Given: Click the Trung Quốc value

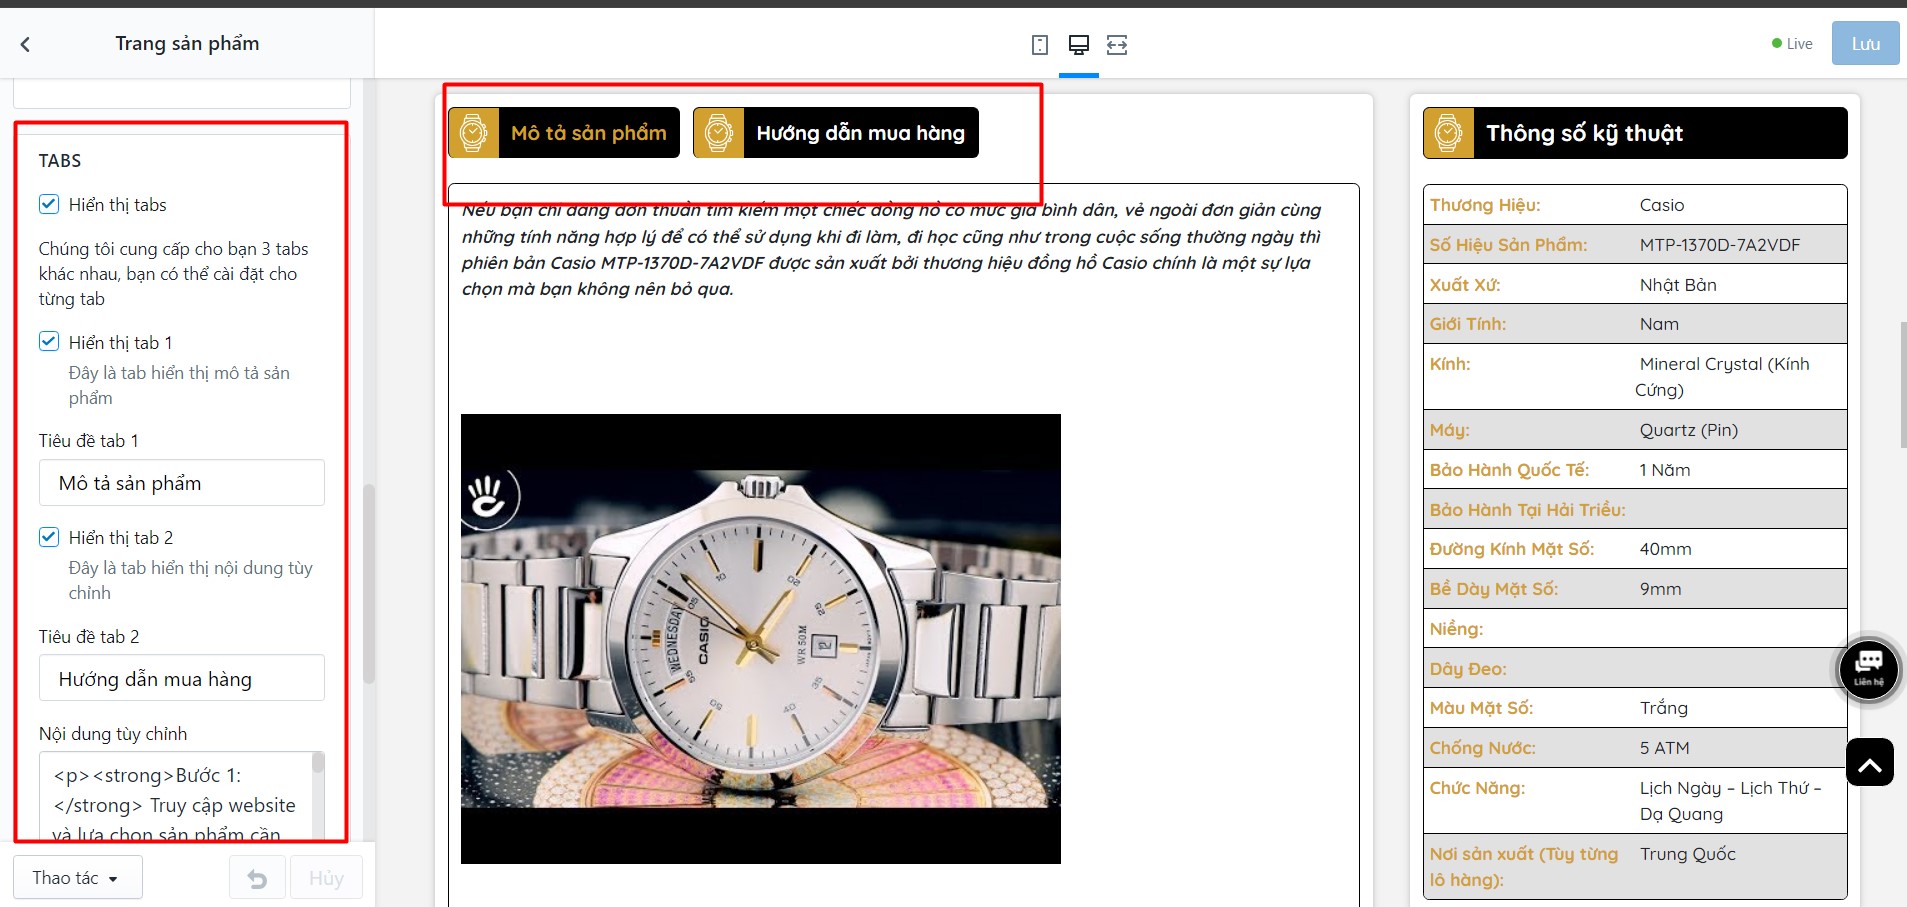Looking at the screenshot, I should click(x=1688, y=854).
